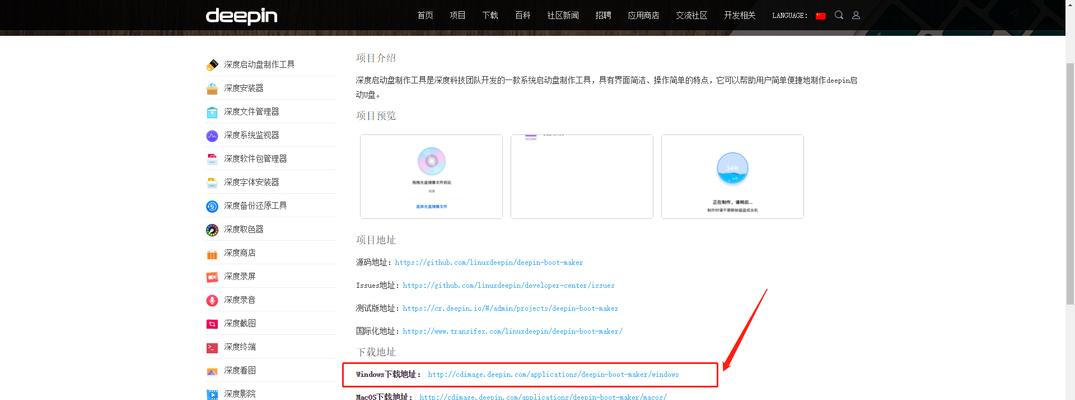Image resolution: width=1075 pixels, height=400 pixels.
Task: Click the 深度录音 sidebar icon
Action: (x=212, y=300)
